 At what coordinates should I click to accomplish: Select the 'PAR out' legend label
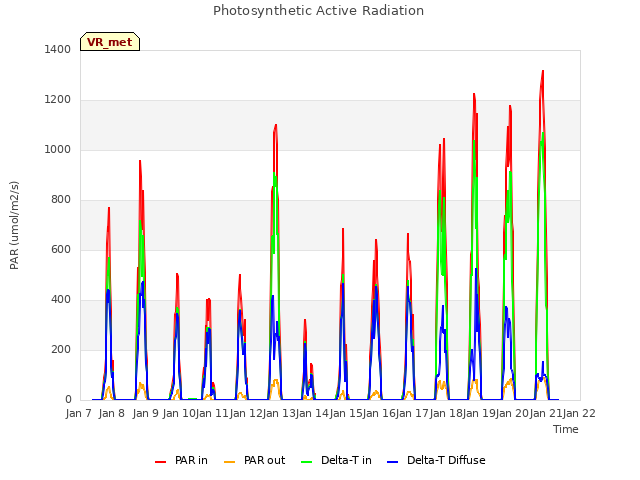coord(264,460)
